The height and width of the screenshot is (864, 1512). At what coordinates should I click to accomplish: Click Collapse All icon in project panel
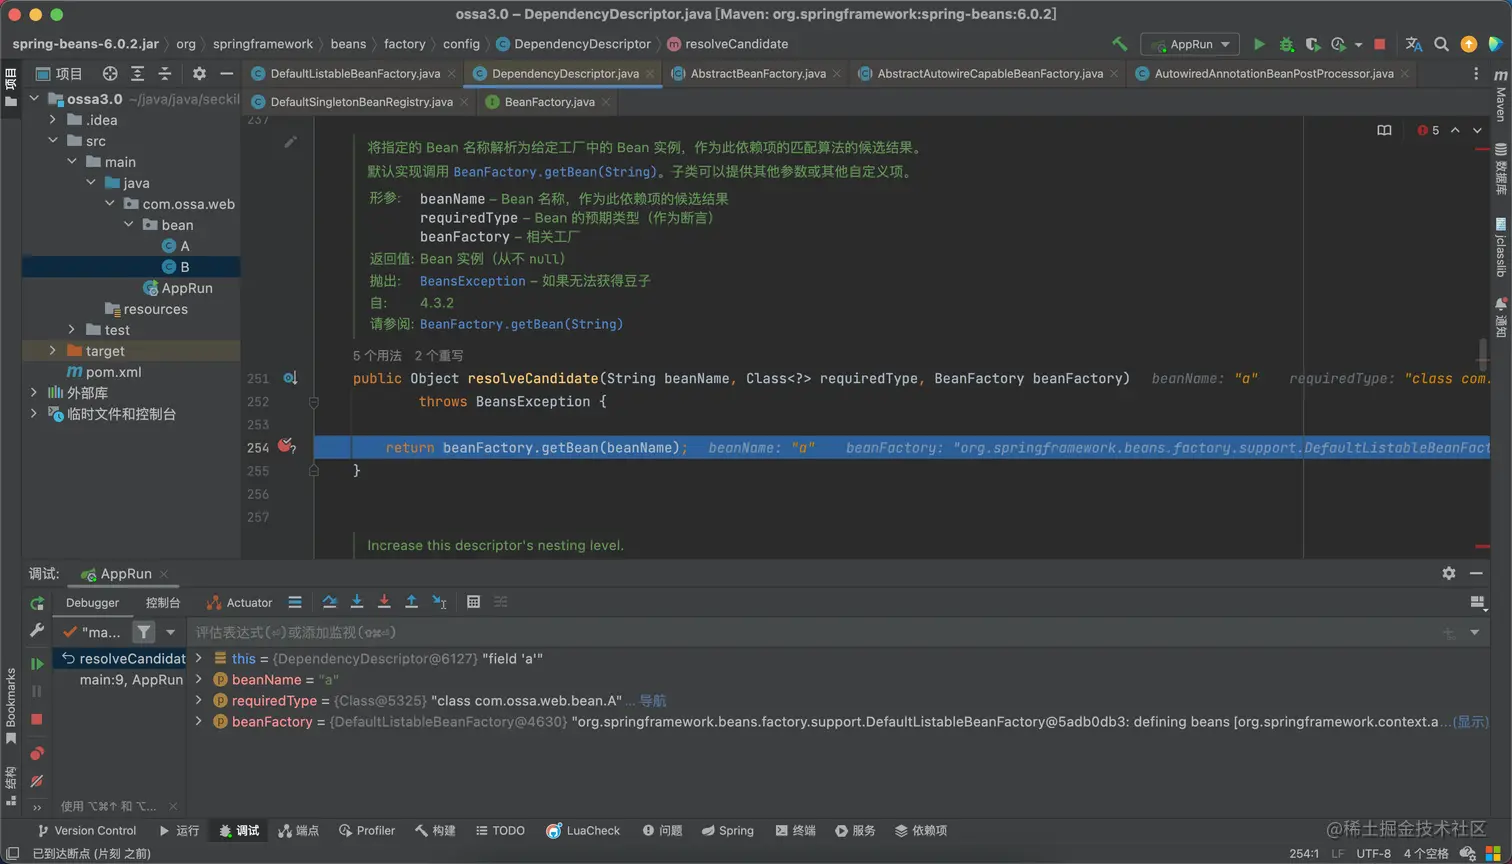(165, 74)
